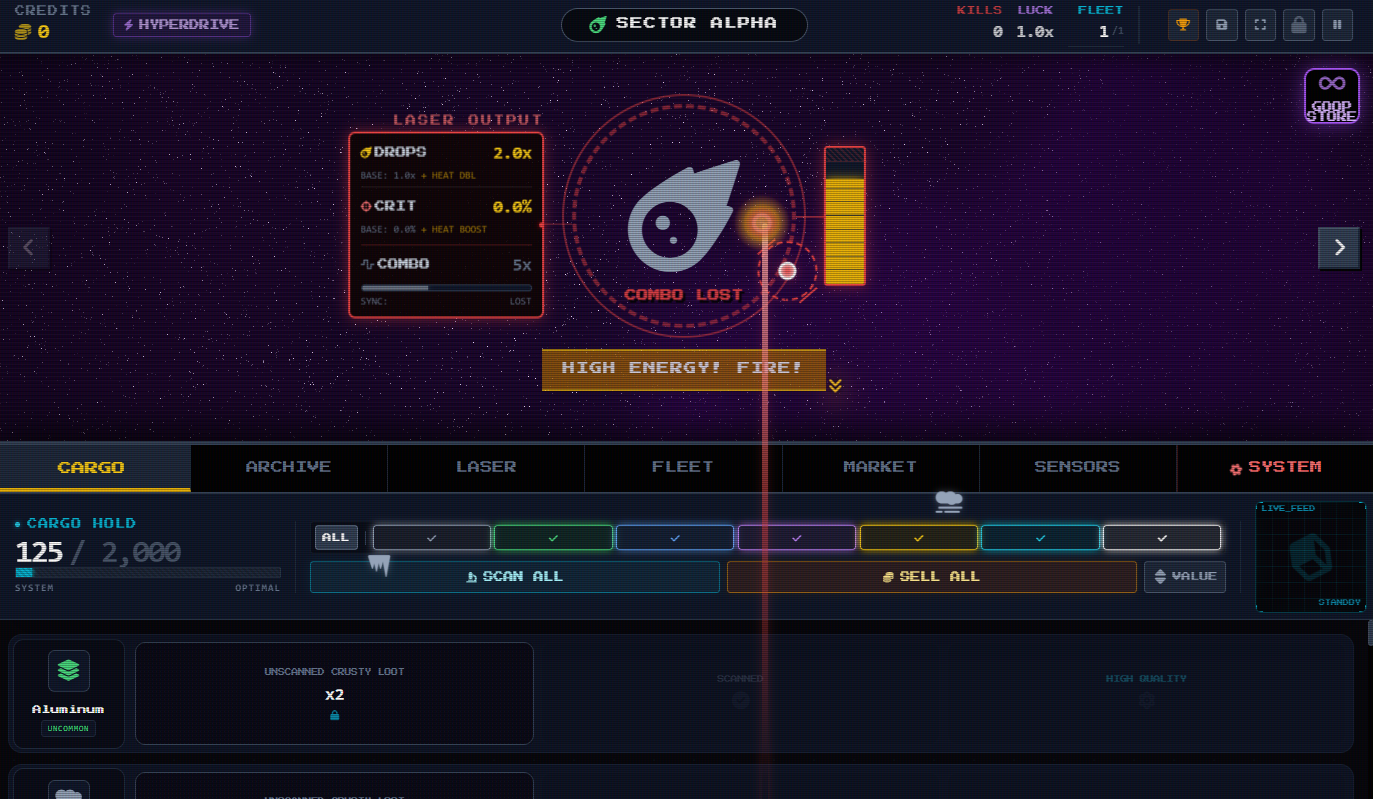Toggle the purple rarity filter checkbox
This screenshot has width=1373, height=799.
(x=797, y=538)
